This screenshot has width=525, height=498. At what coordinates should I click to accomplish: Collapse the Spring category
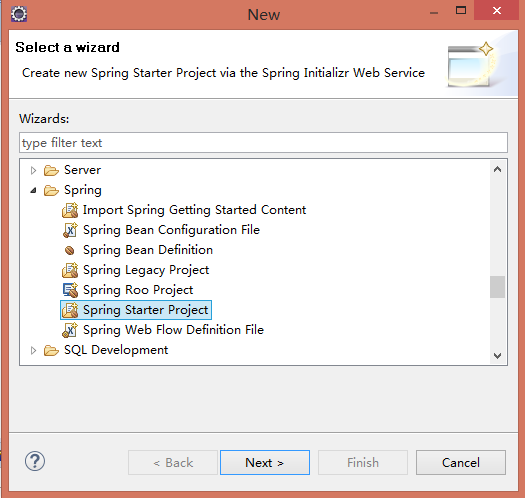33,191
